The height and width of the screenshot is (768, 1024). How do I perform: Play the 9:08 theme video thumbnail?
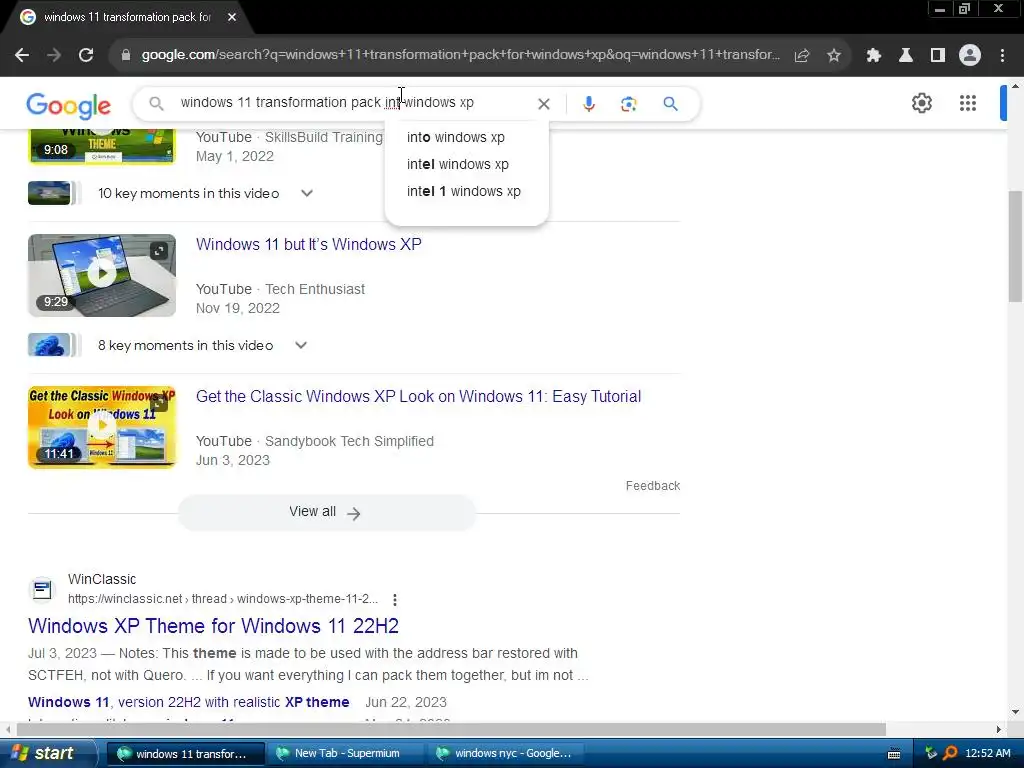(x=102, y=146)
